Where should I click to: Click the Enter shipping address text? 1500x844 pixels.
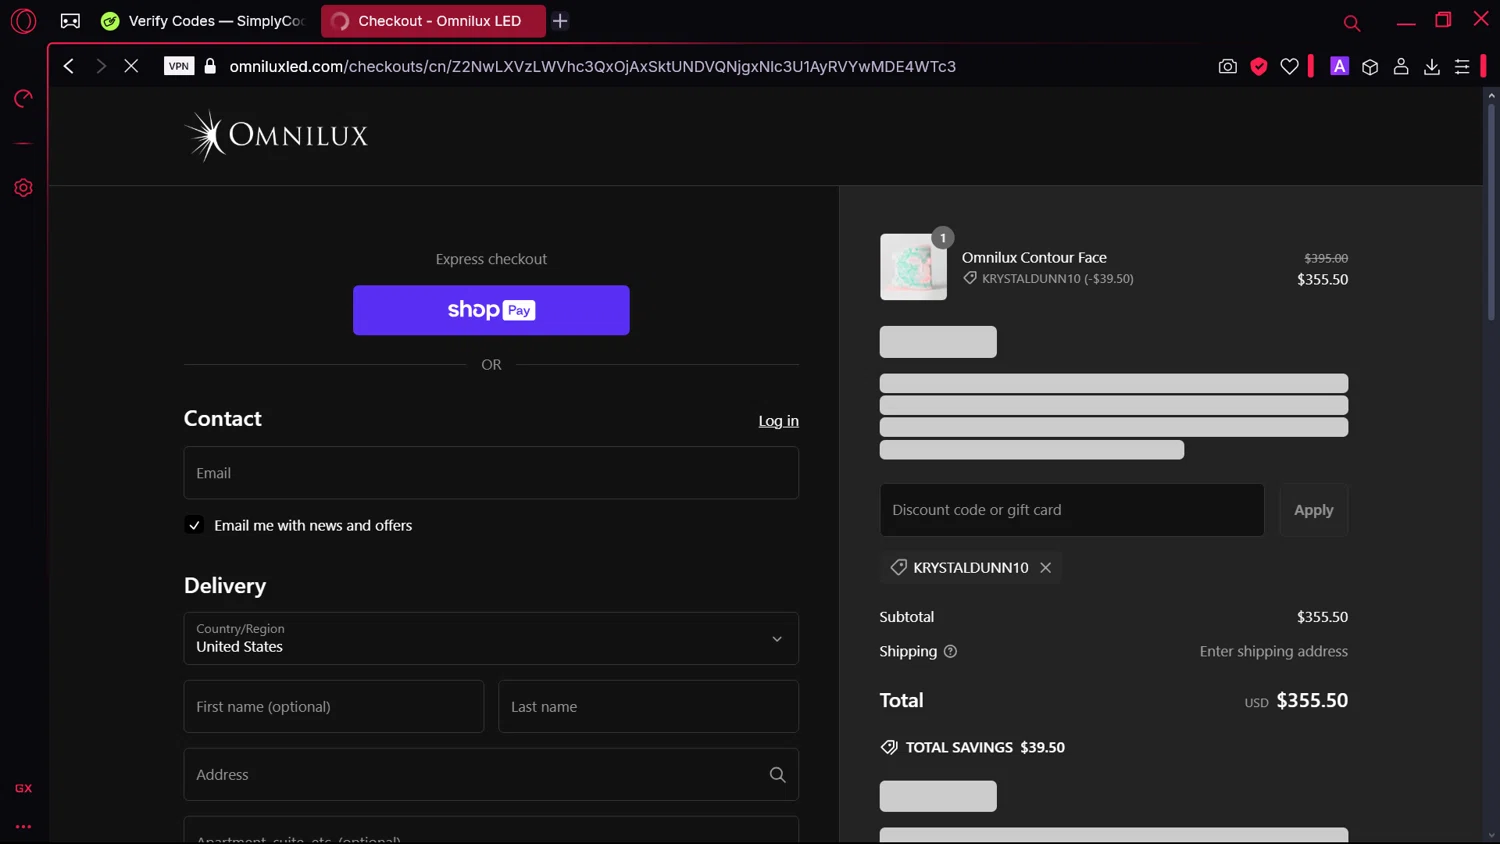1273,651
